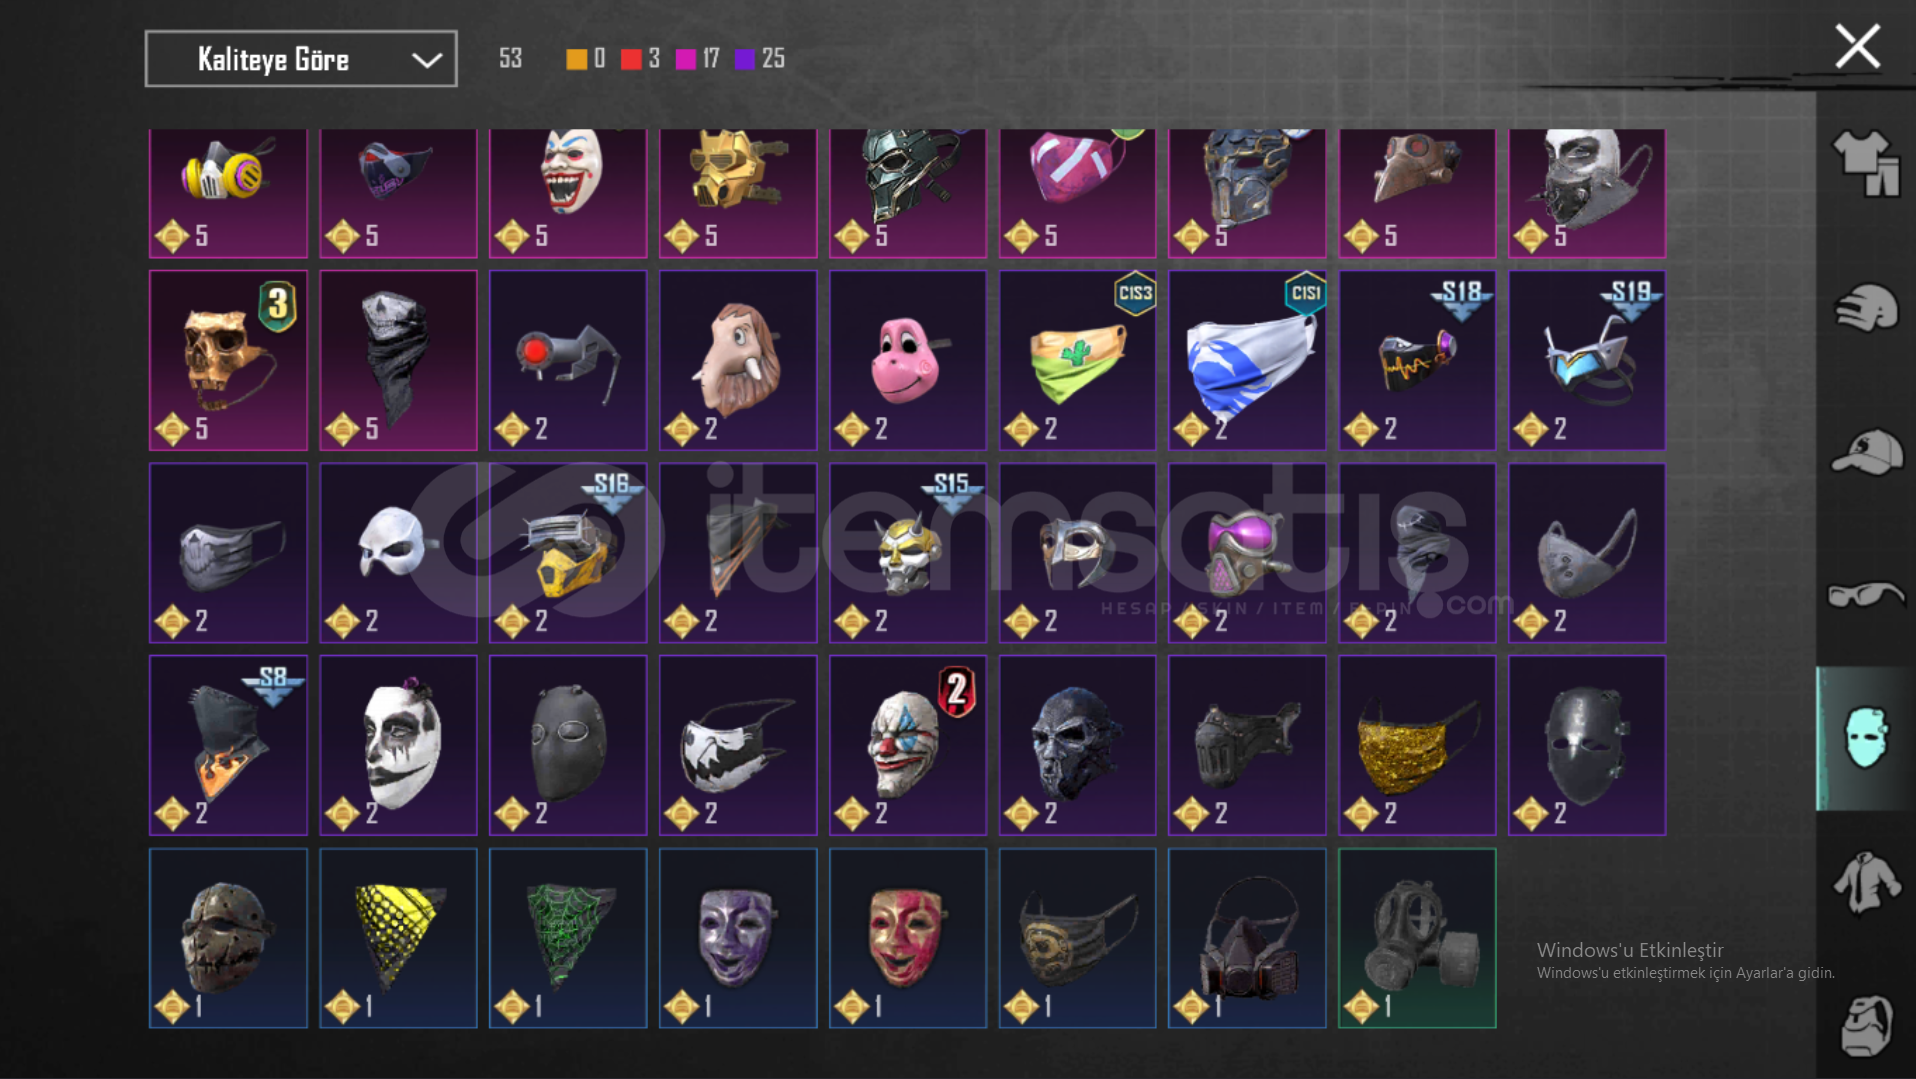
Task: Select the teal face mask category tab
Action: click(1865, 738)
